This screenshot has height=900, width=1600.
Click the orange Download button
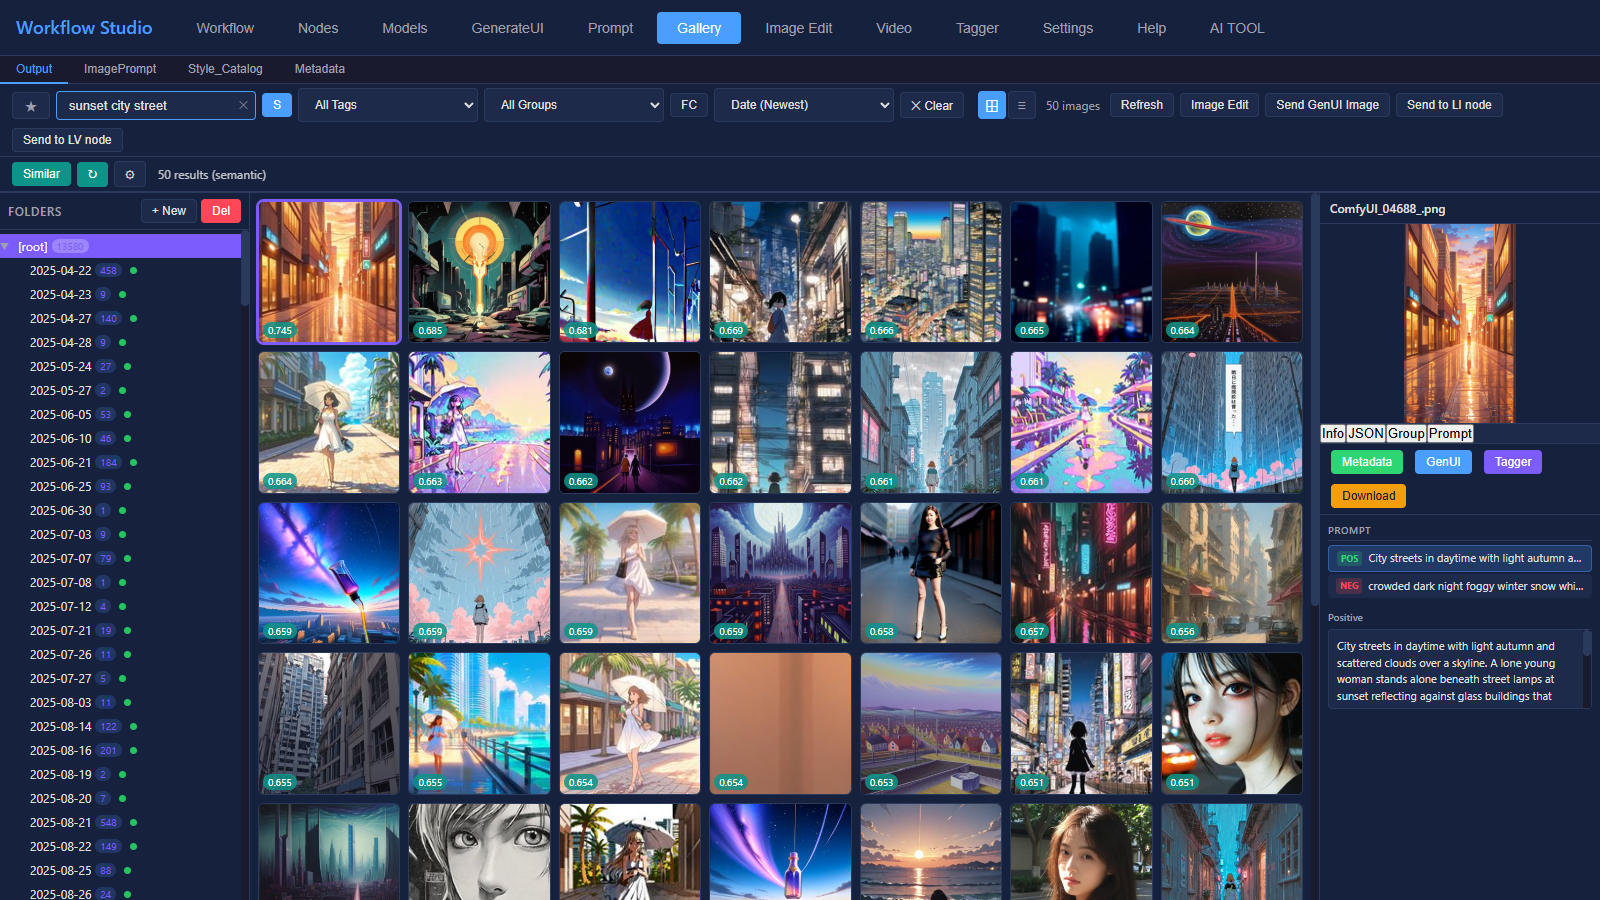point(1368,496)
